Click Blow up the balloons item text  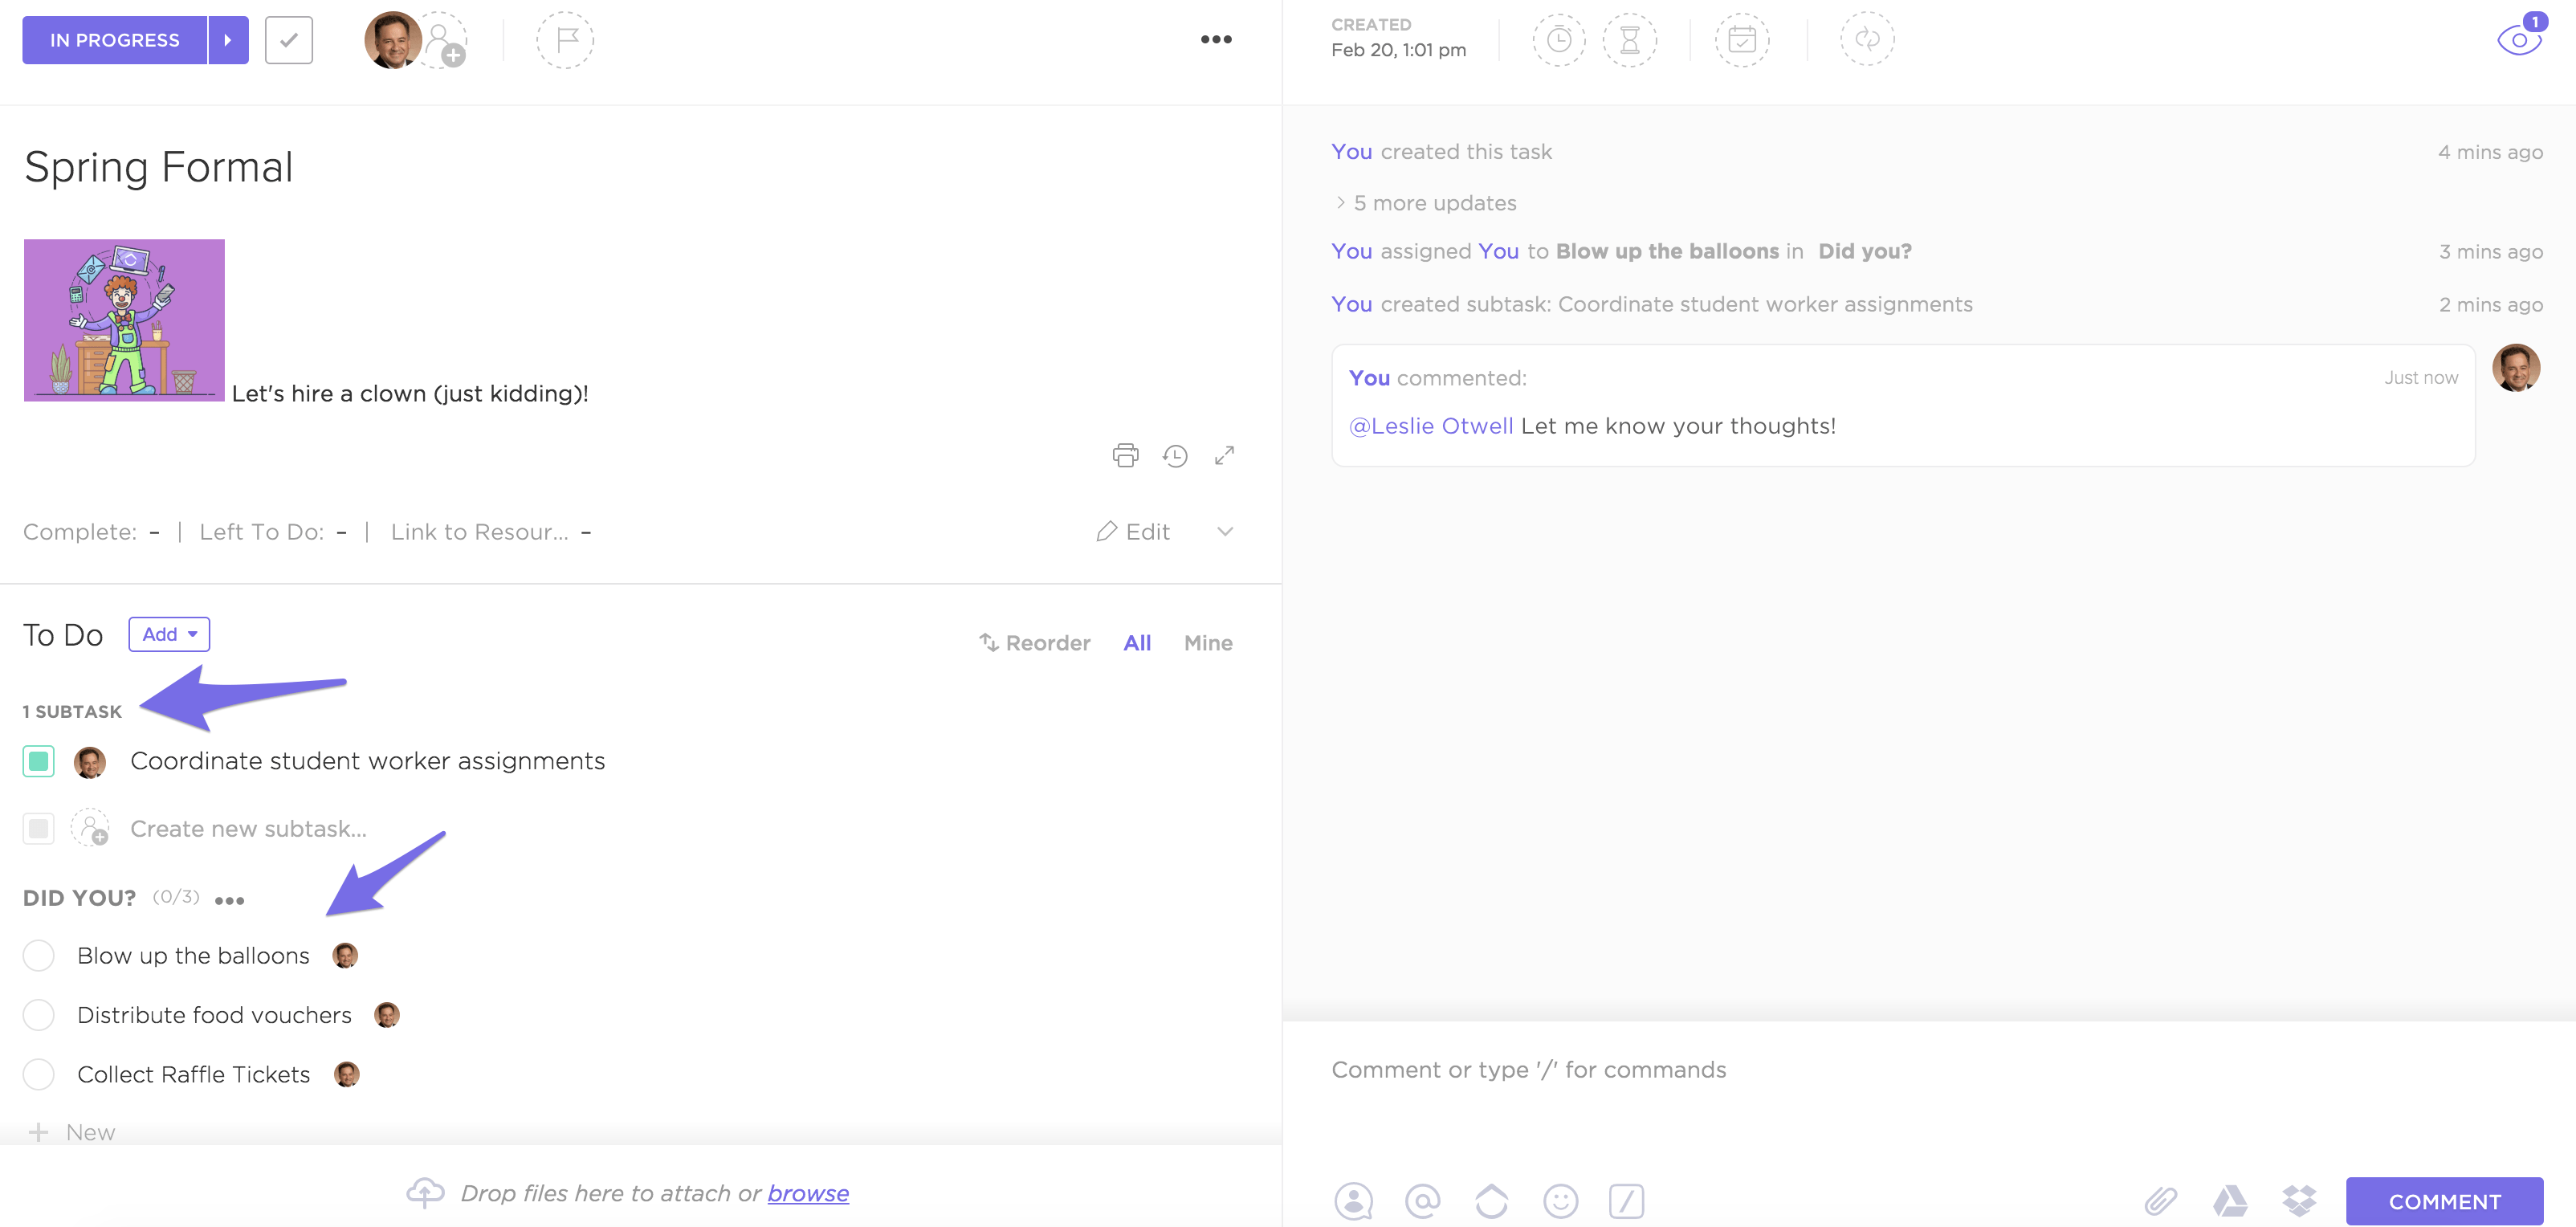point(193,956)
